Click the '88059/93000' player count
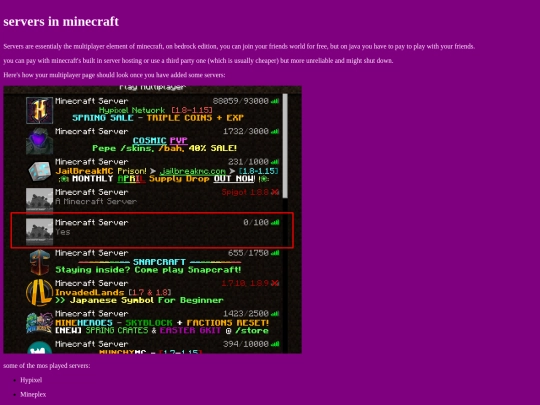This screenshot has height=405, width=540. (x=240, y=101)
